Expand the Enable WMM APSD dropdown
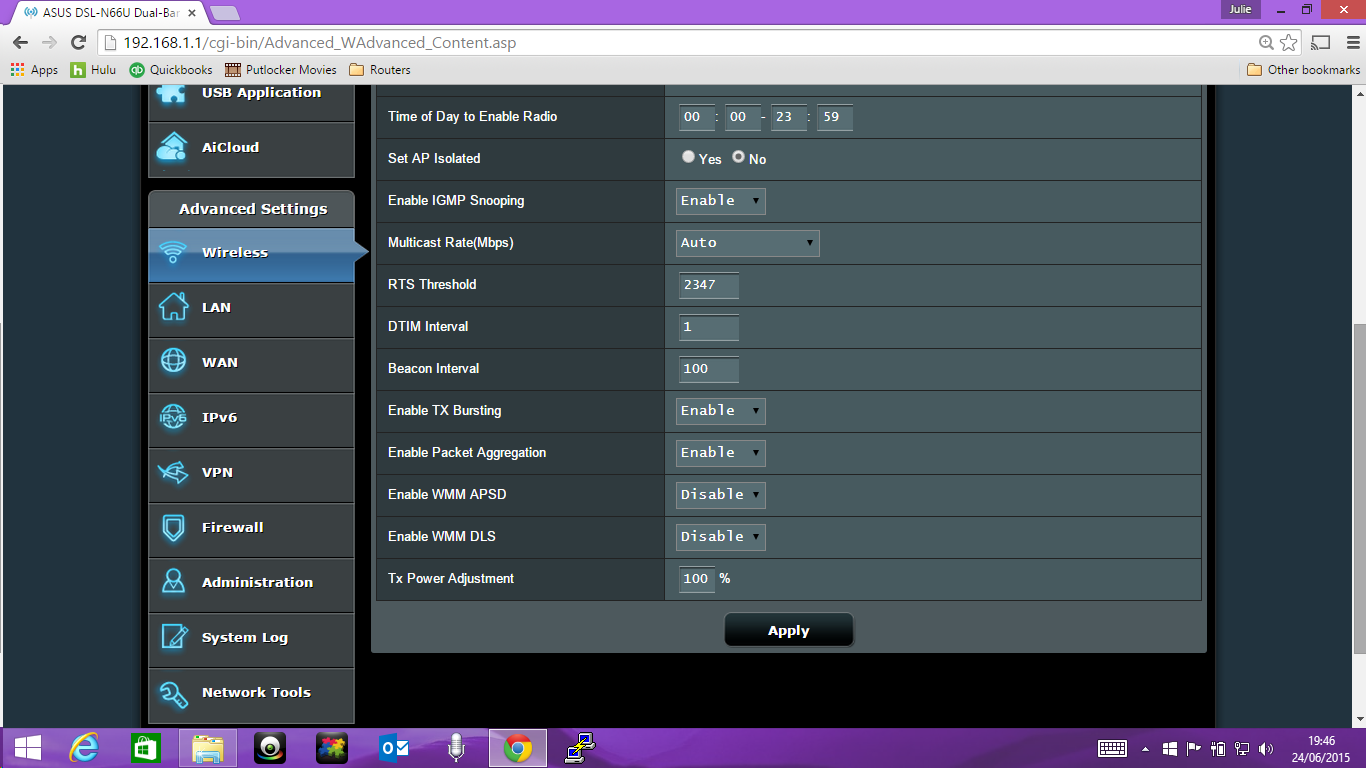The image size is (1366, 768). [720, 495]
